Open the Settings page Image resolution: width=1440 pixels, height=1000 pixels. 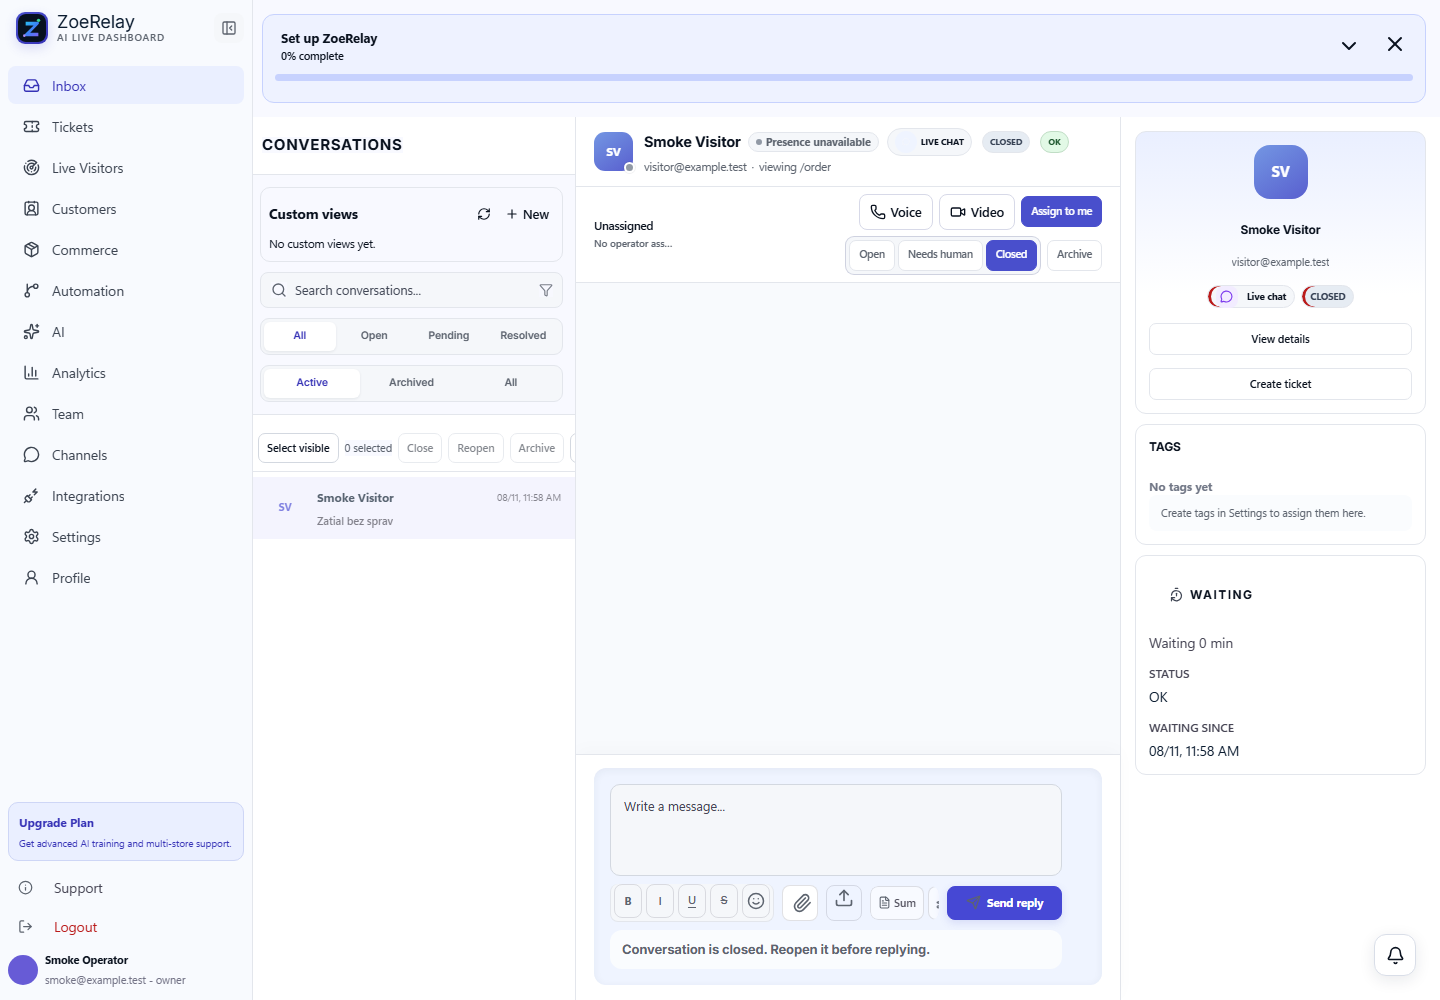point(126,537)
